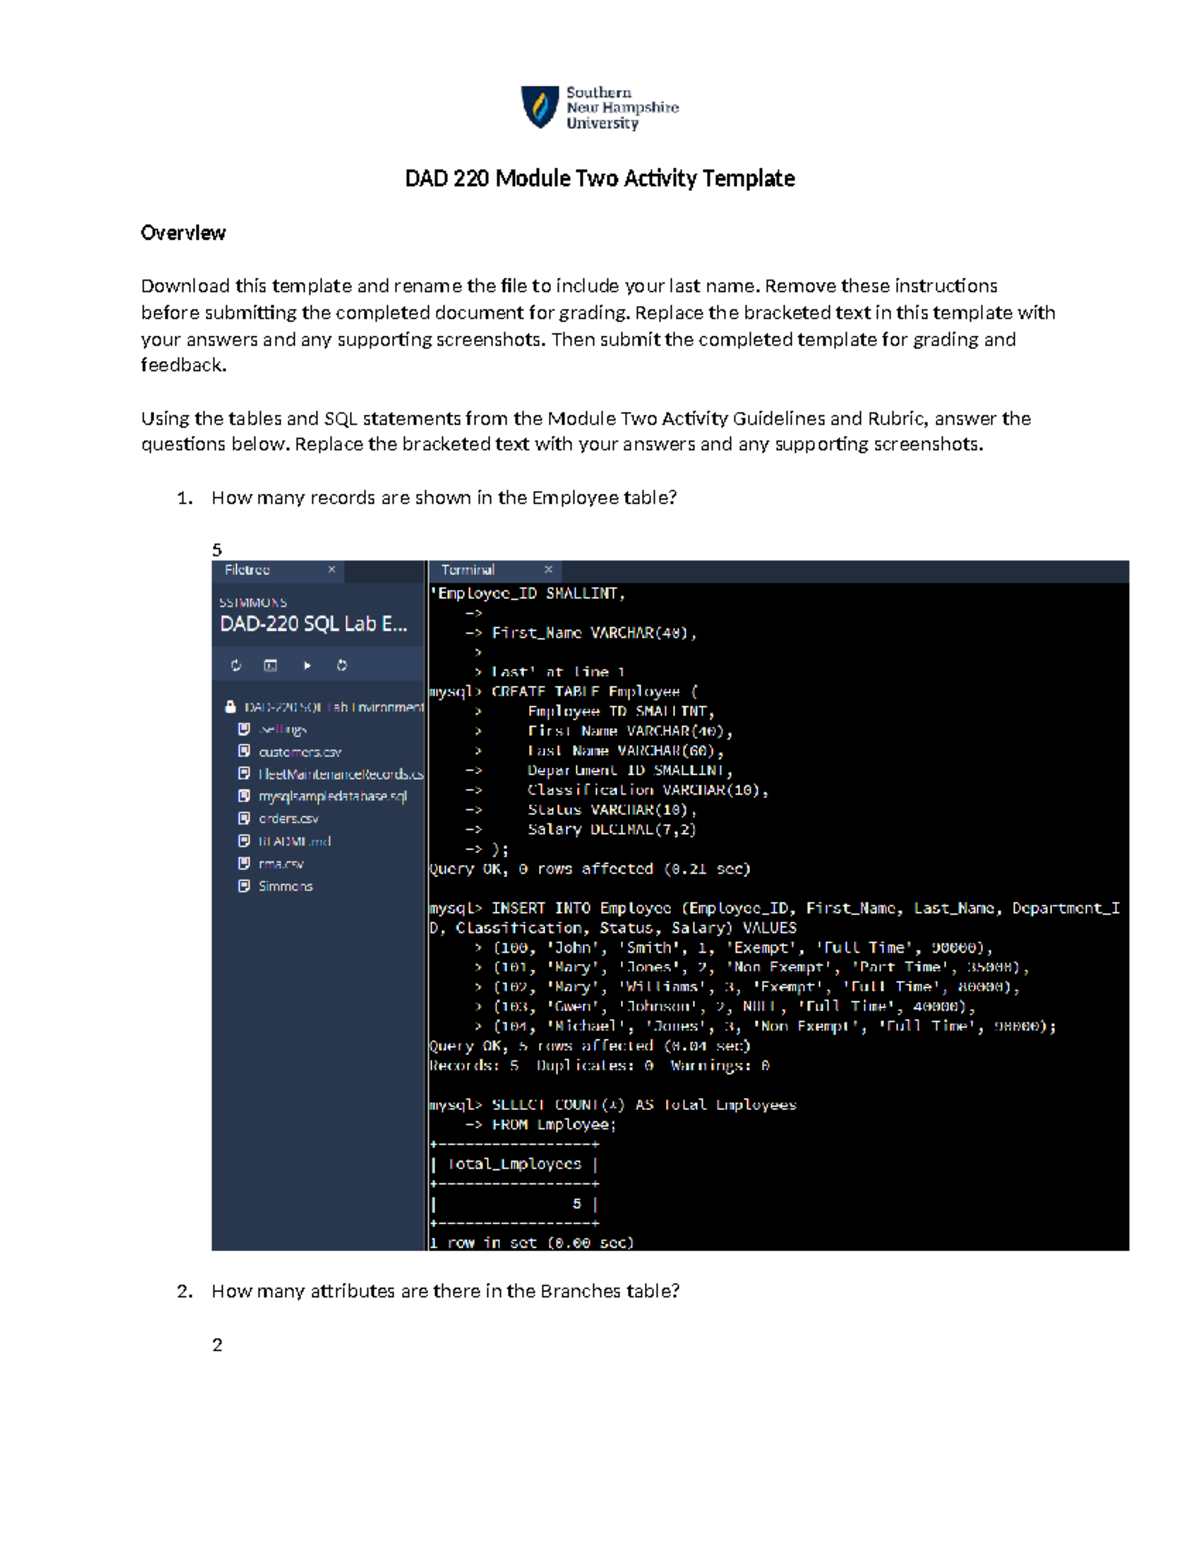The height and width of the screenshot is (1553, 1200).
Task: Close the Terminal tab
Action: [x=549, y=568]
